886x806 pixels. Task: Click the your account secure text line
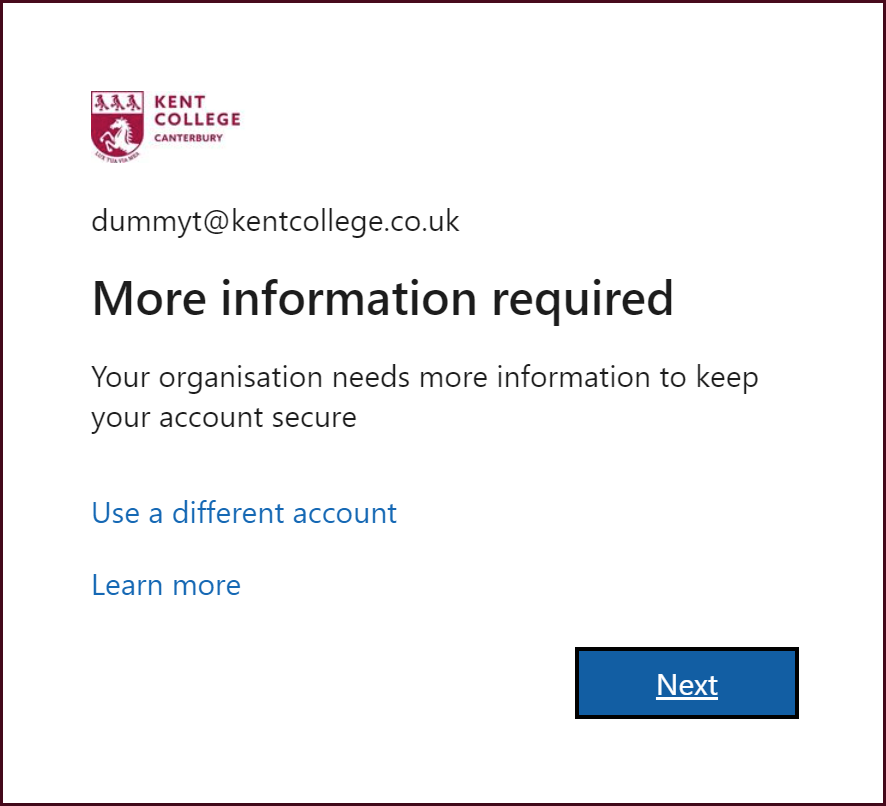[x=224, y=419]
